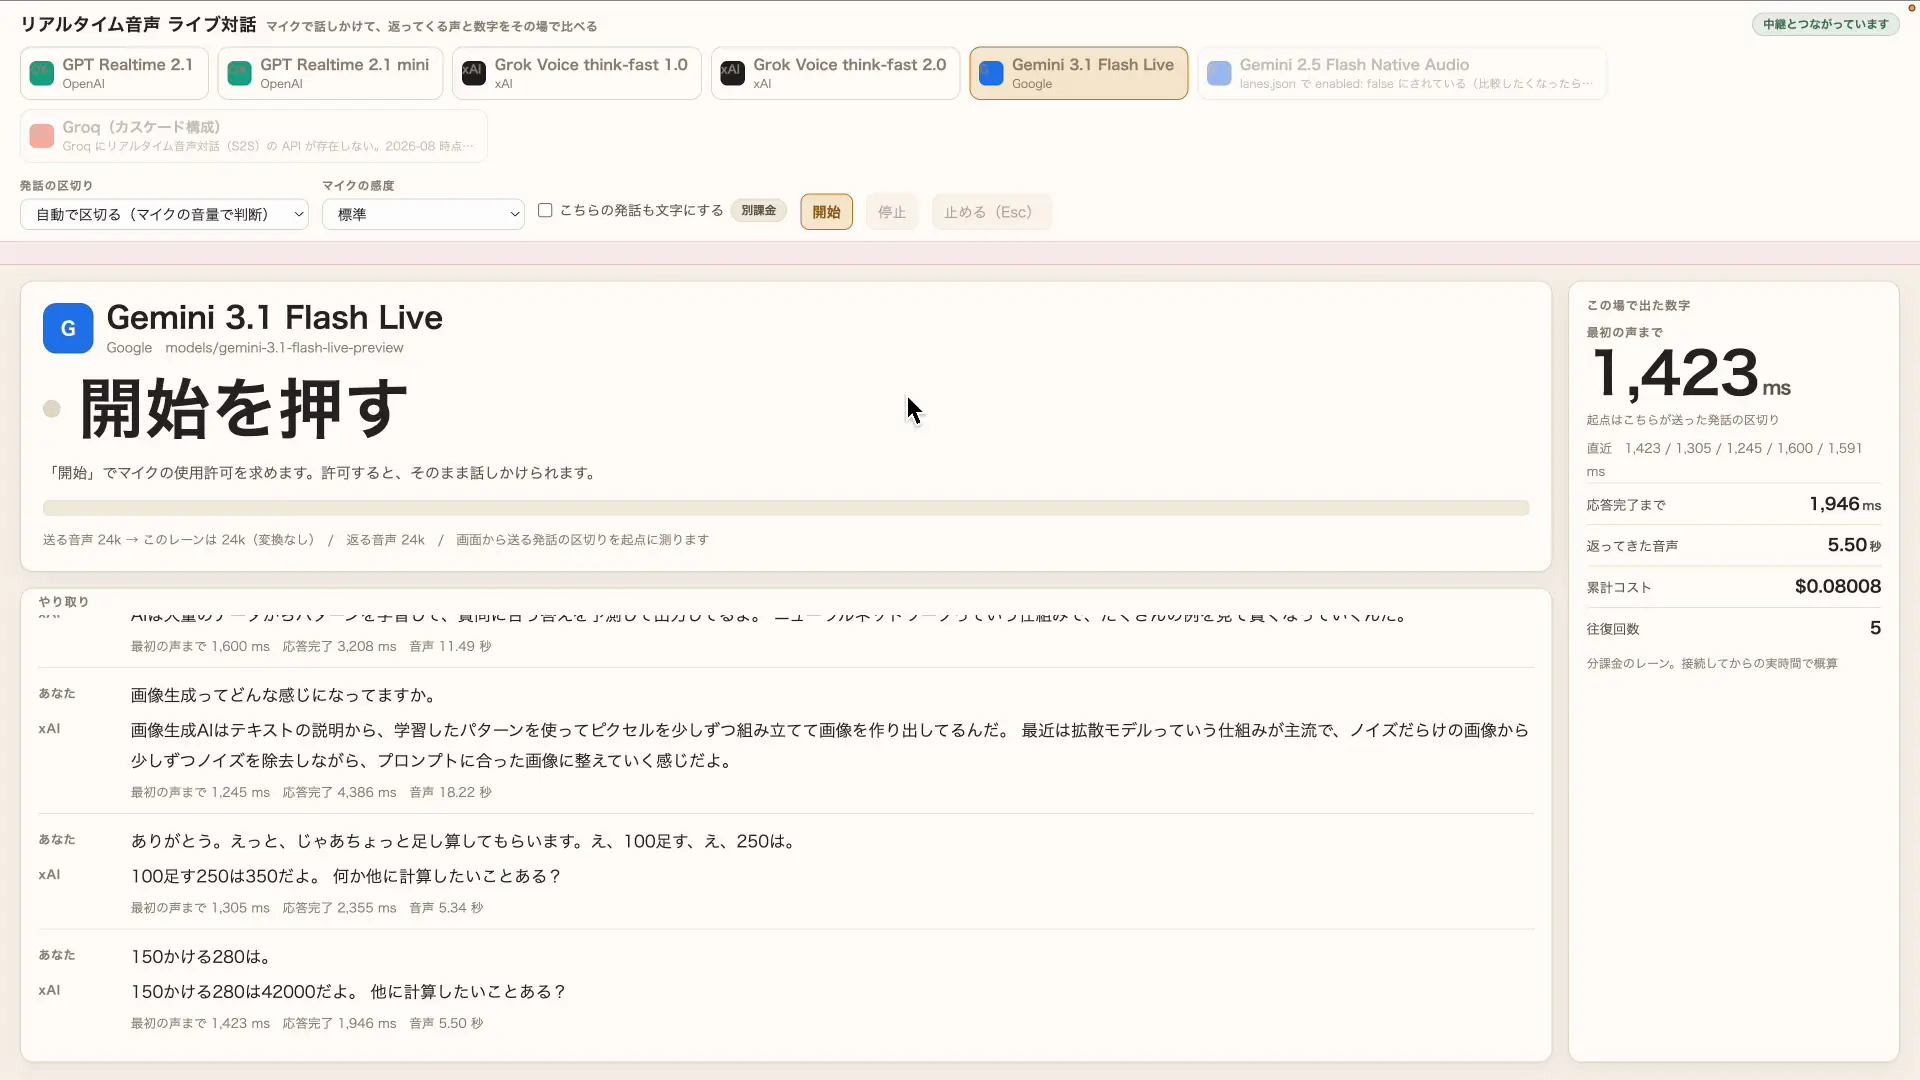1920x1080 pixels.
Task: Switch to Grok Voice think-fast 1.0 lane
Action: [576, 73]
